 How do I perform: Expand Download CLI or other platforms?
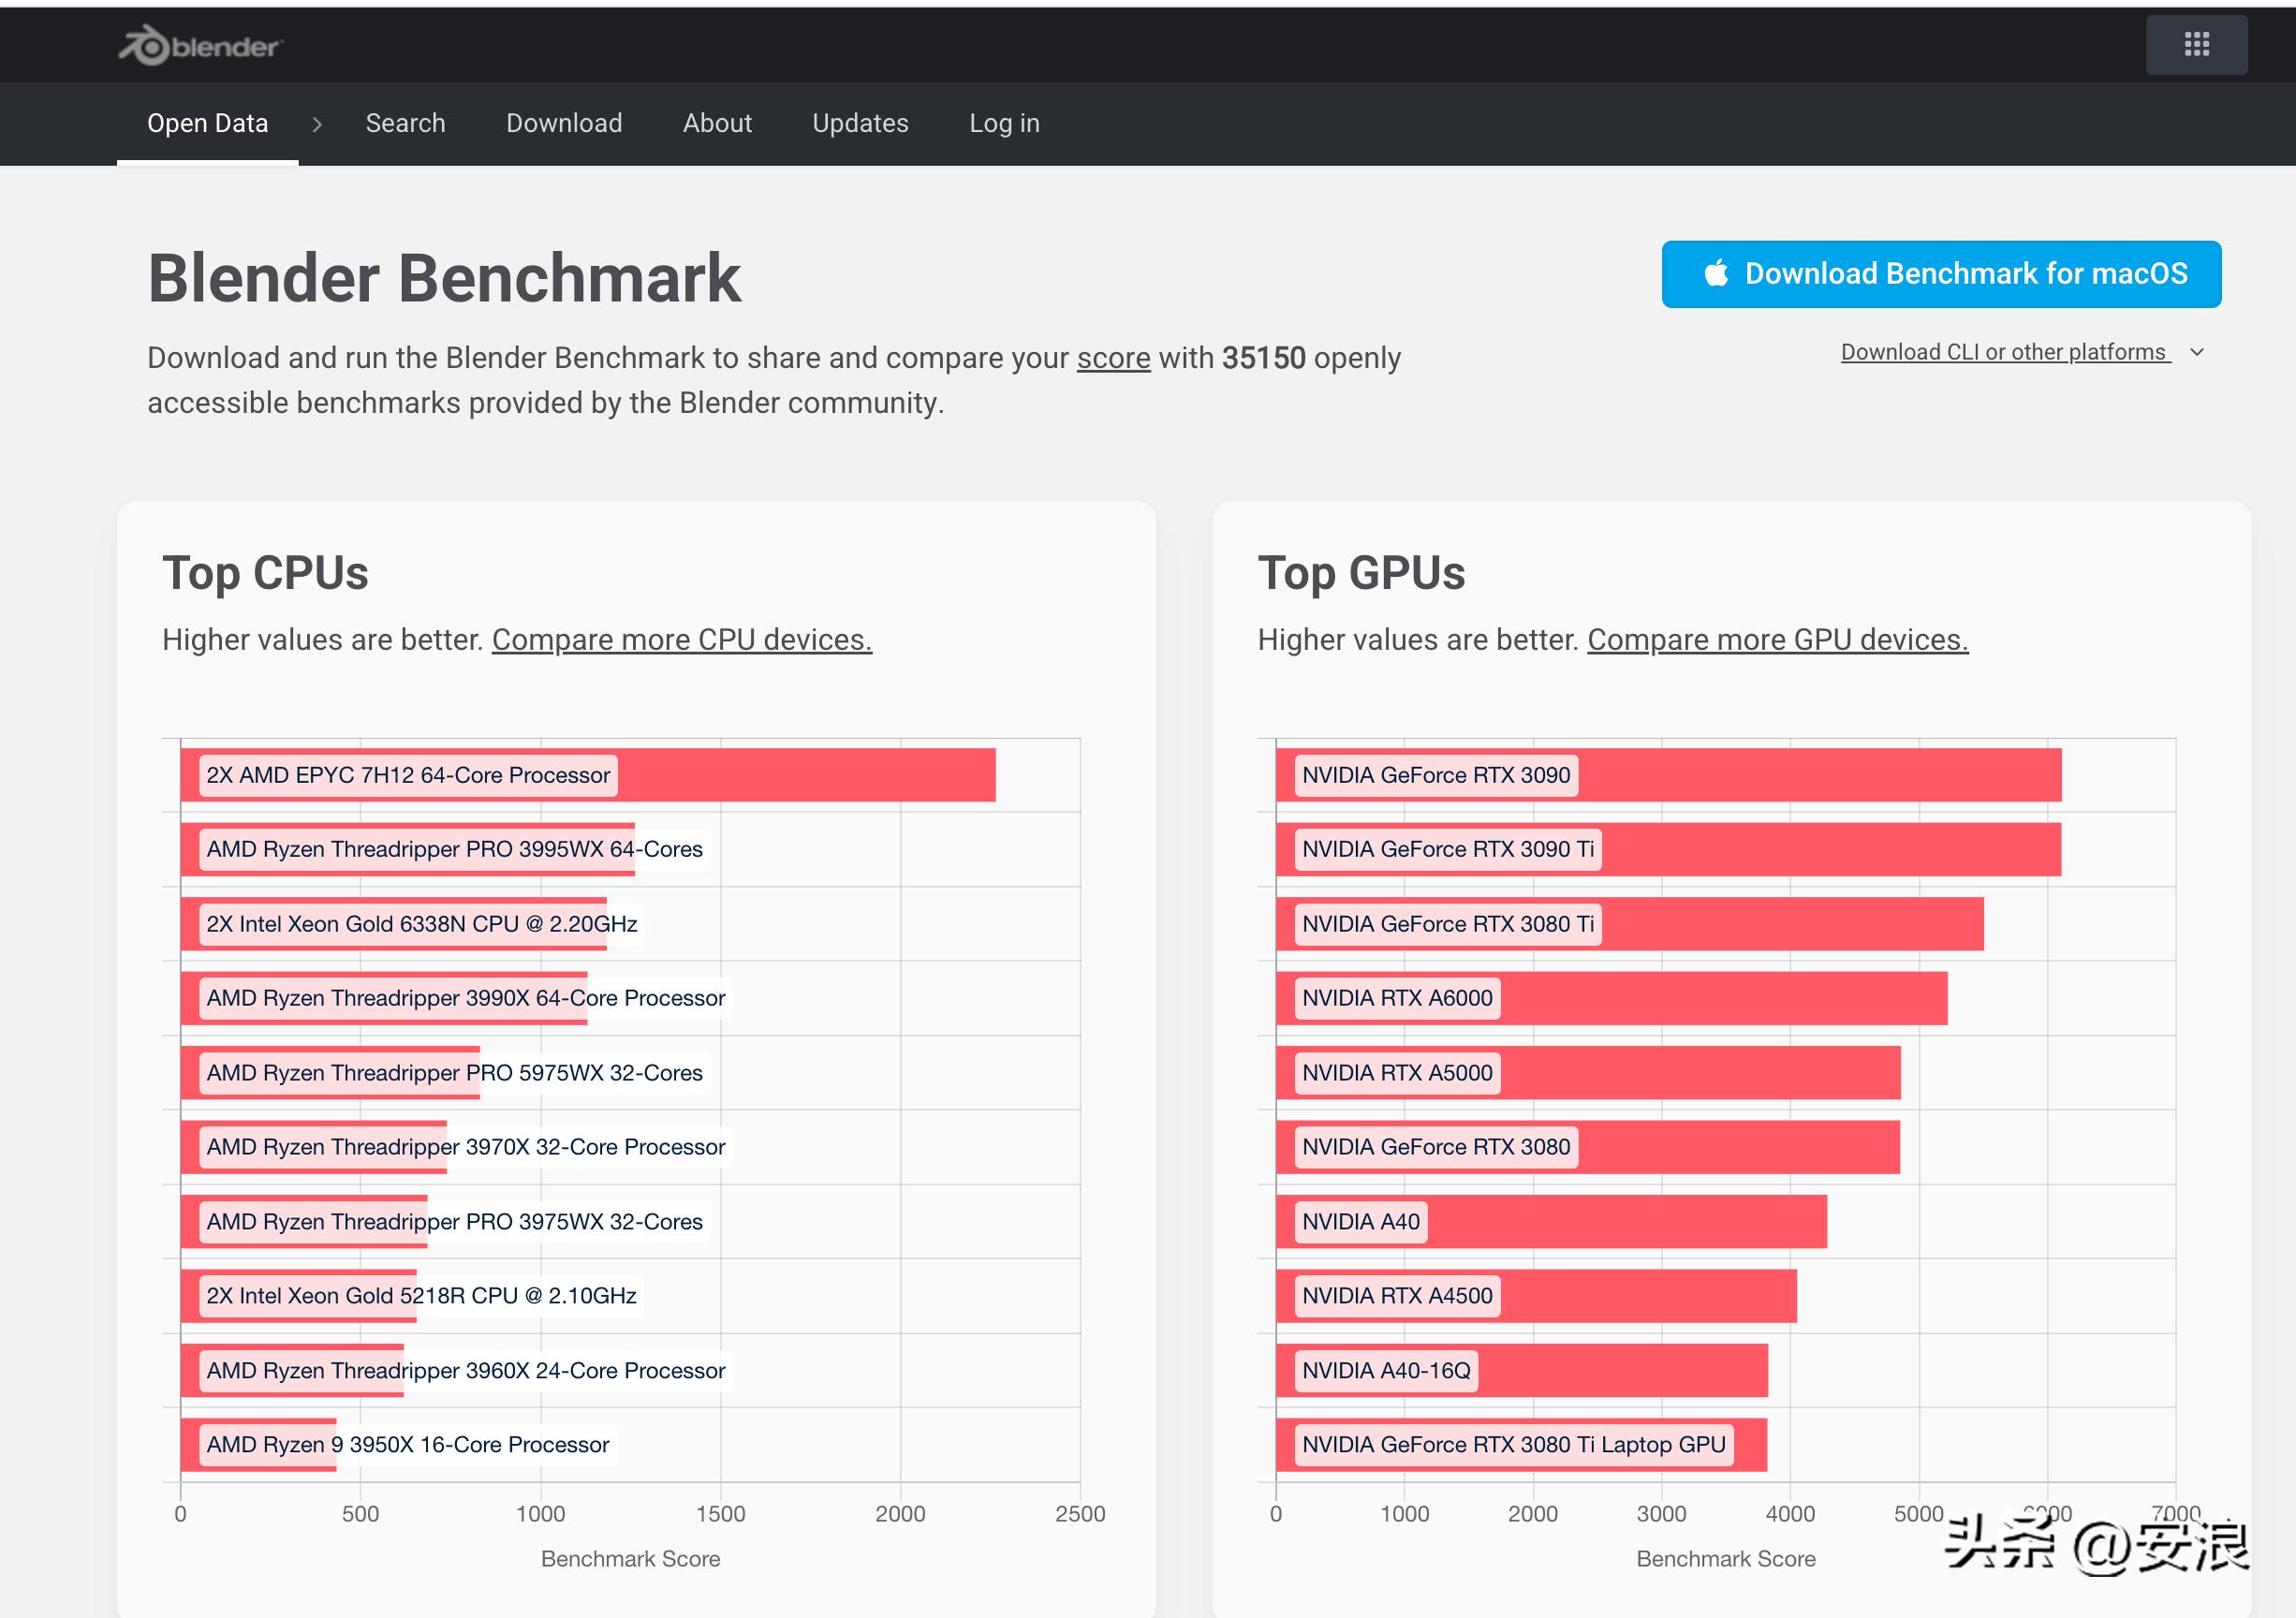click(x=2021, y=352)
